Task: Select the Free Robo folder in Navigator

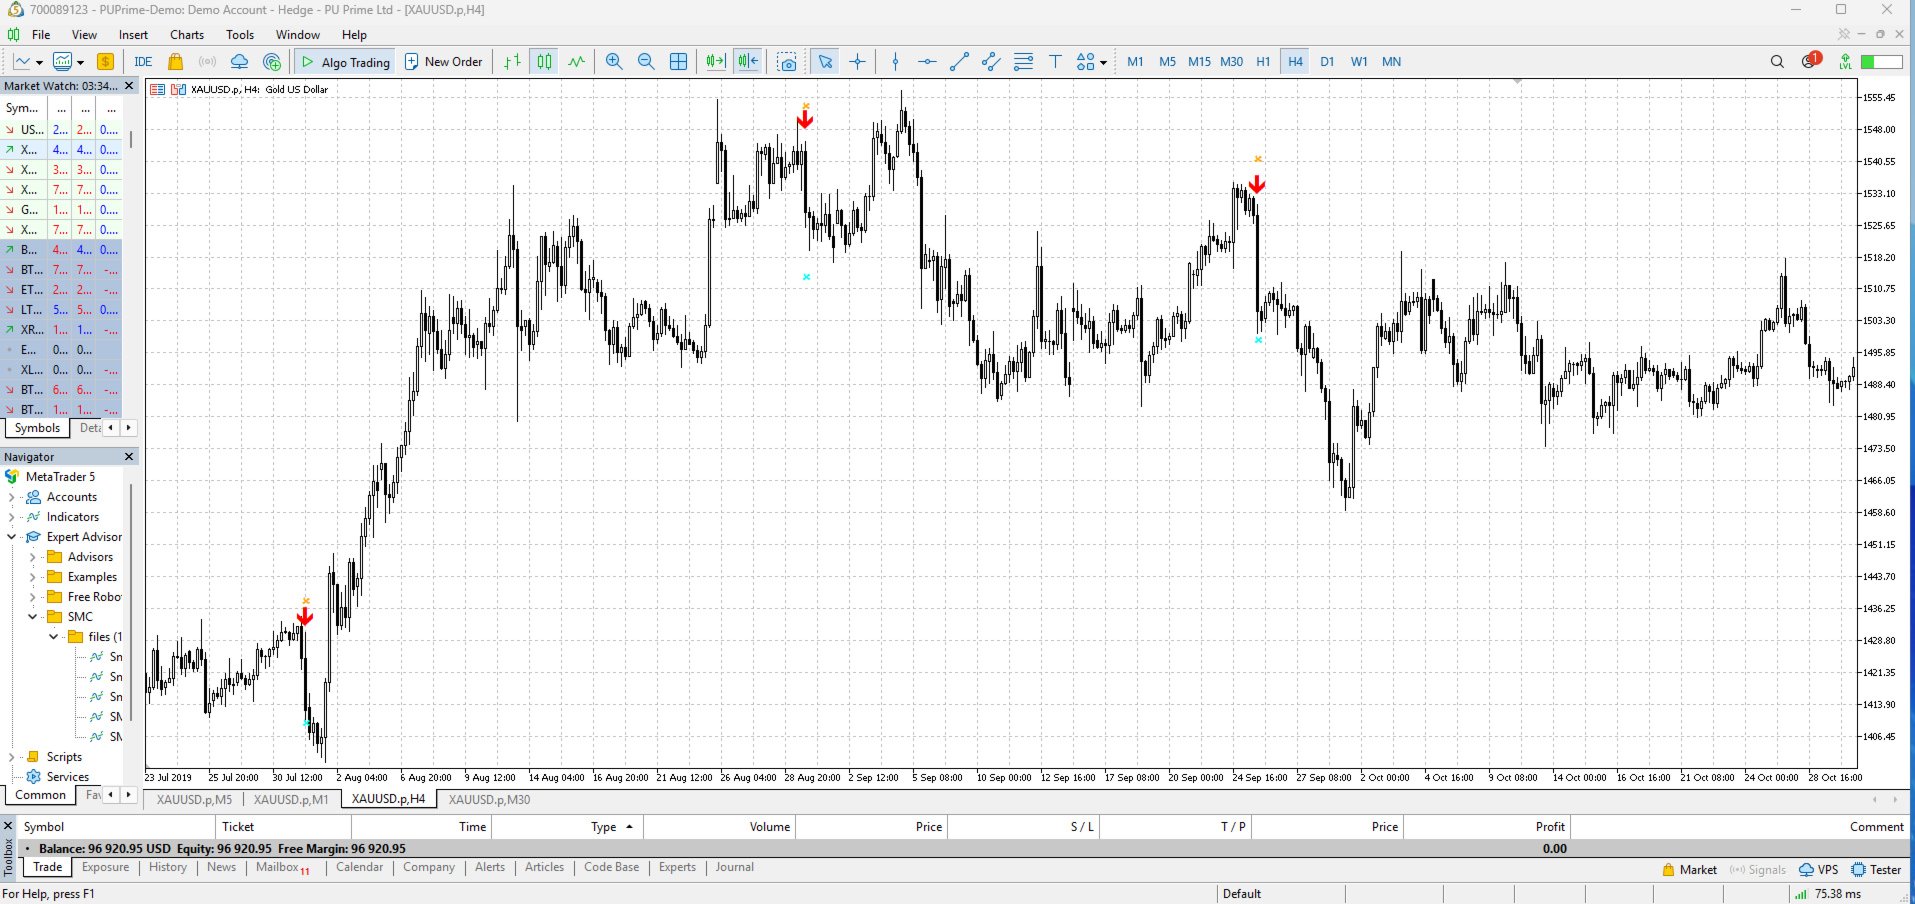Action: pyautogui.click(x=94, y=597)
